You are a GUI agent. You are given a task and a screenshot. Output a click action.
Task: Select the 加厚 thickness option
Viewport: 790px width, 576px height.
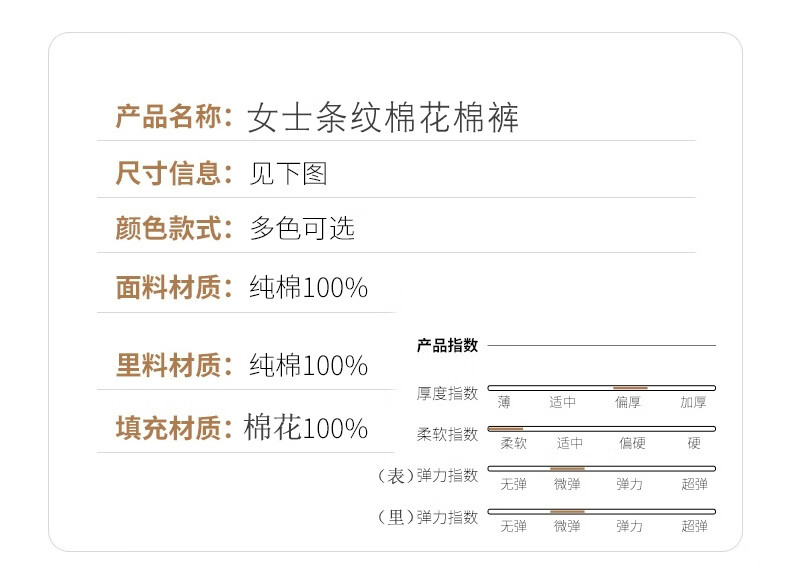point(693,402)
